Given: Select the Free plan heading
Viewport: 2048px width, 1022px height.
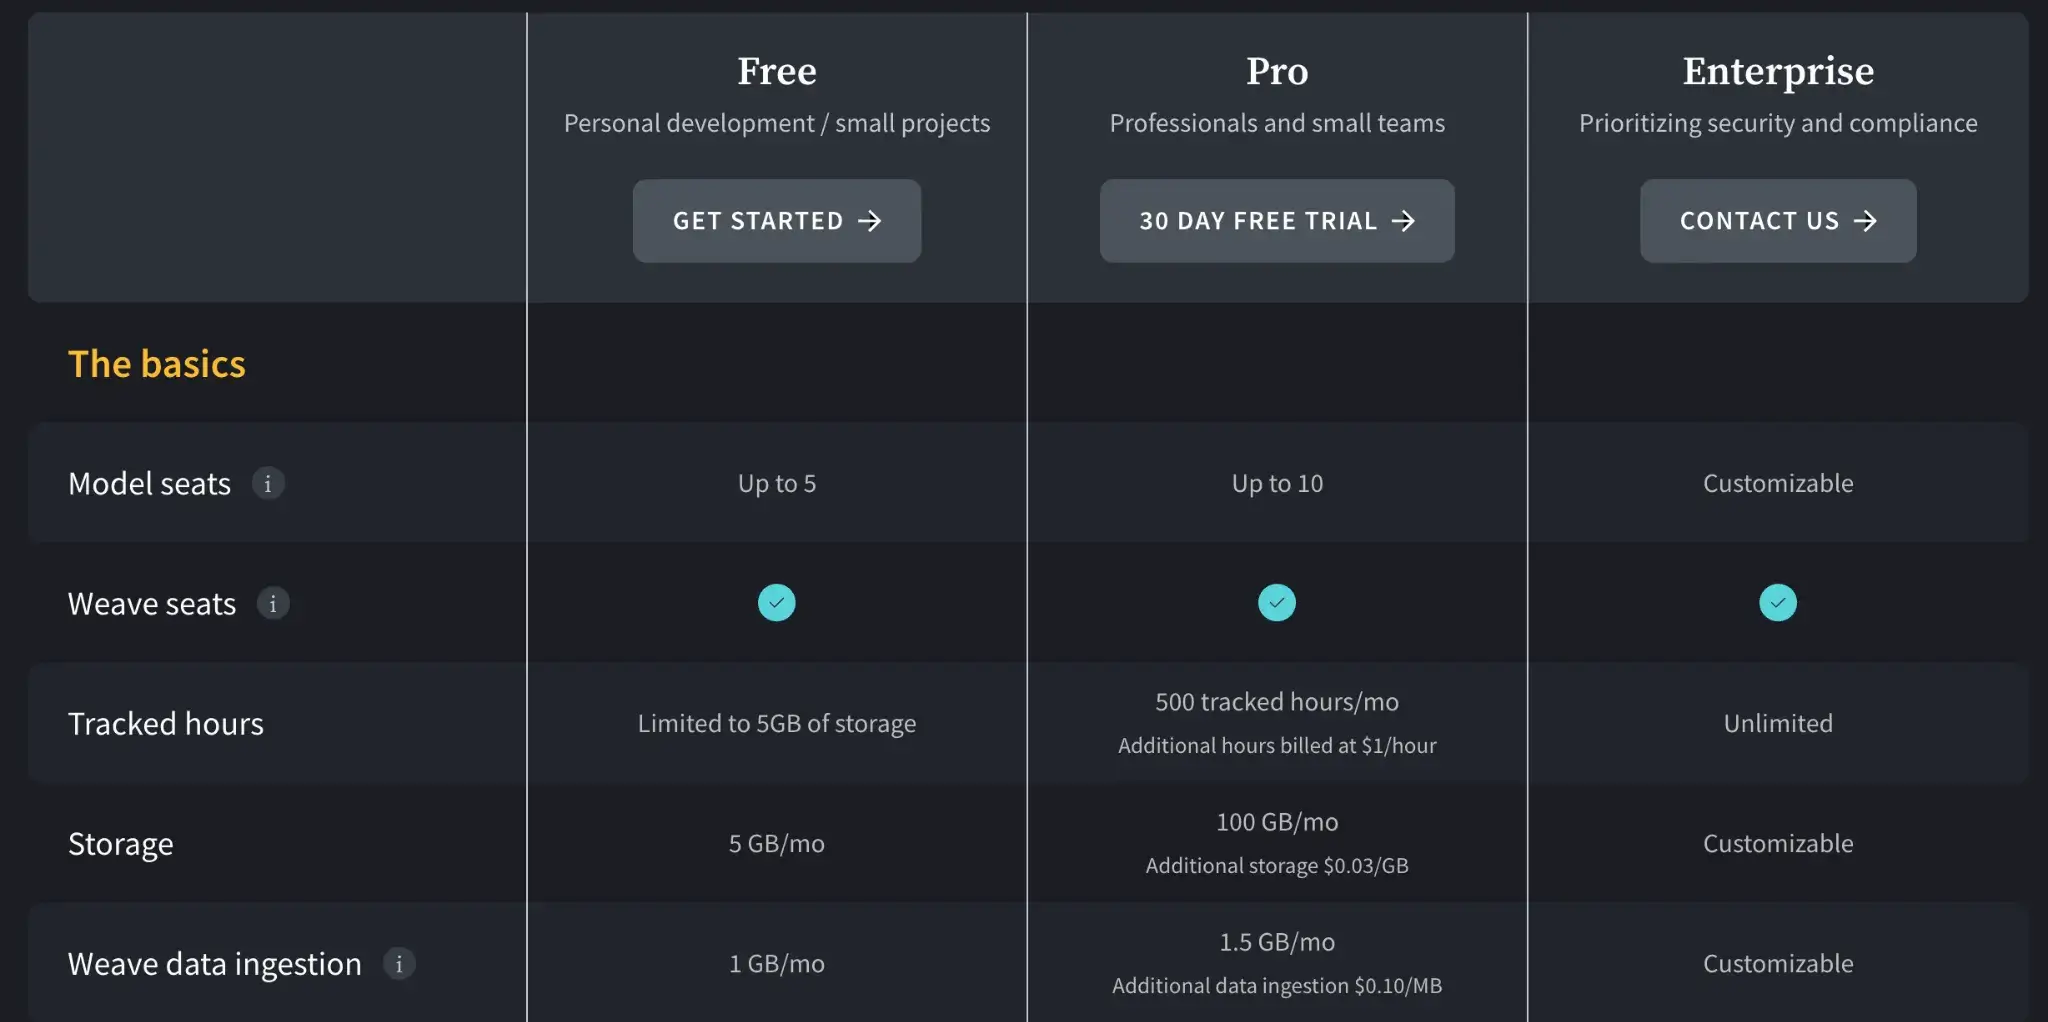Looking at the screenshot, I should tap(777, 71).
